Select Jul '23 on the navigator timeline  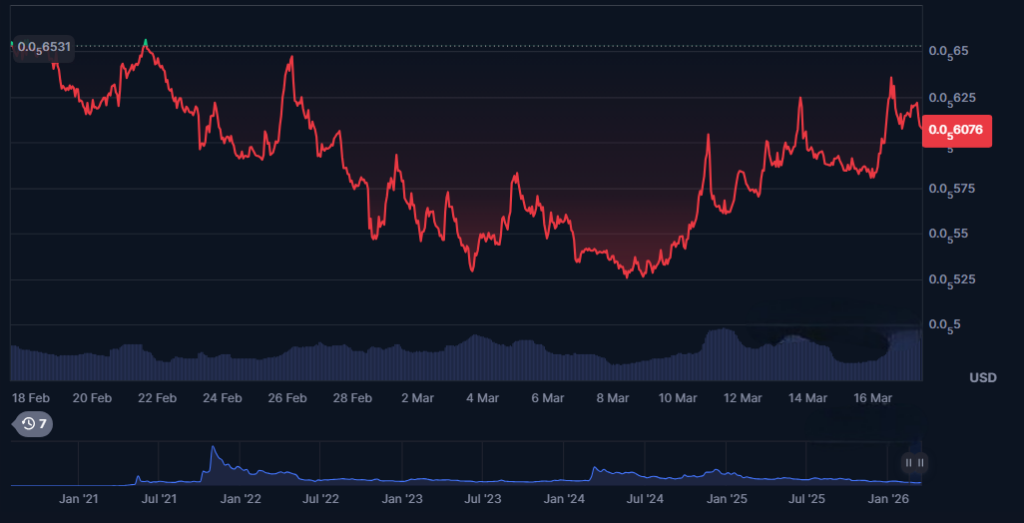click(483, 497)
